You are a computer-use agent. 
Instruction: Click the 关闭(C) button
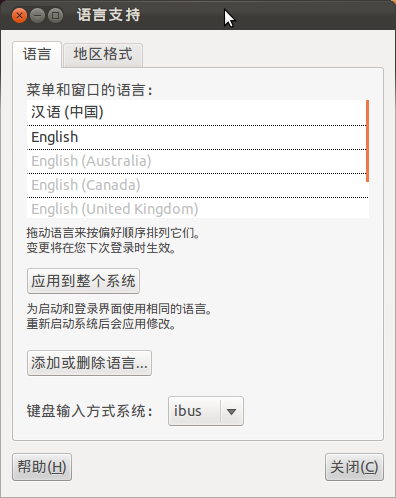pos(354,467)
